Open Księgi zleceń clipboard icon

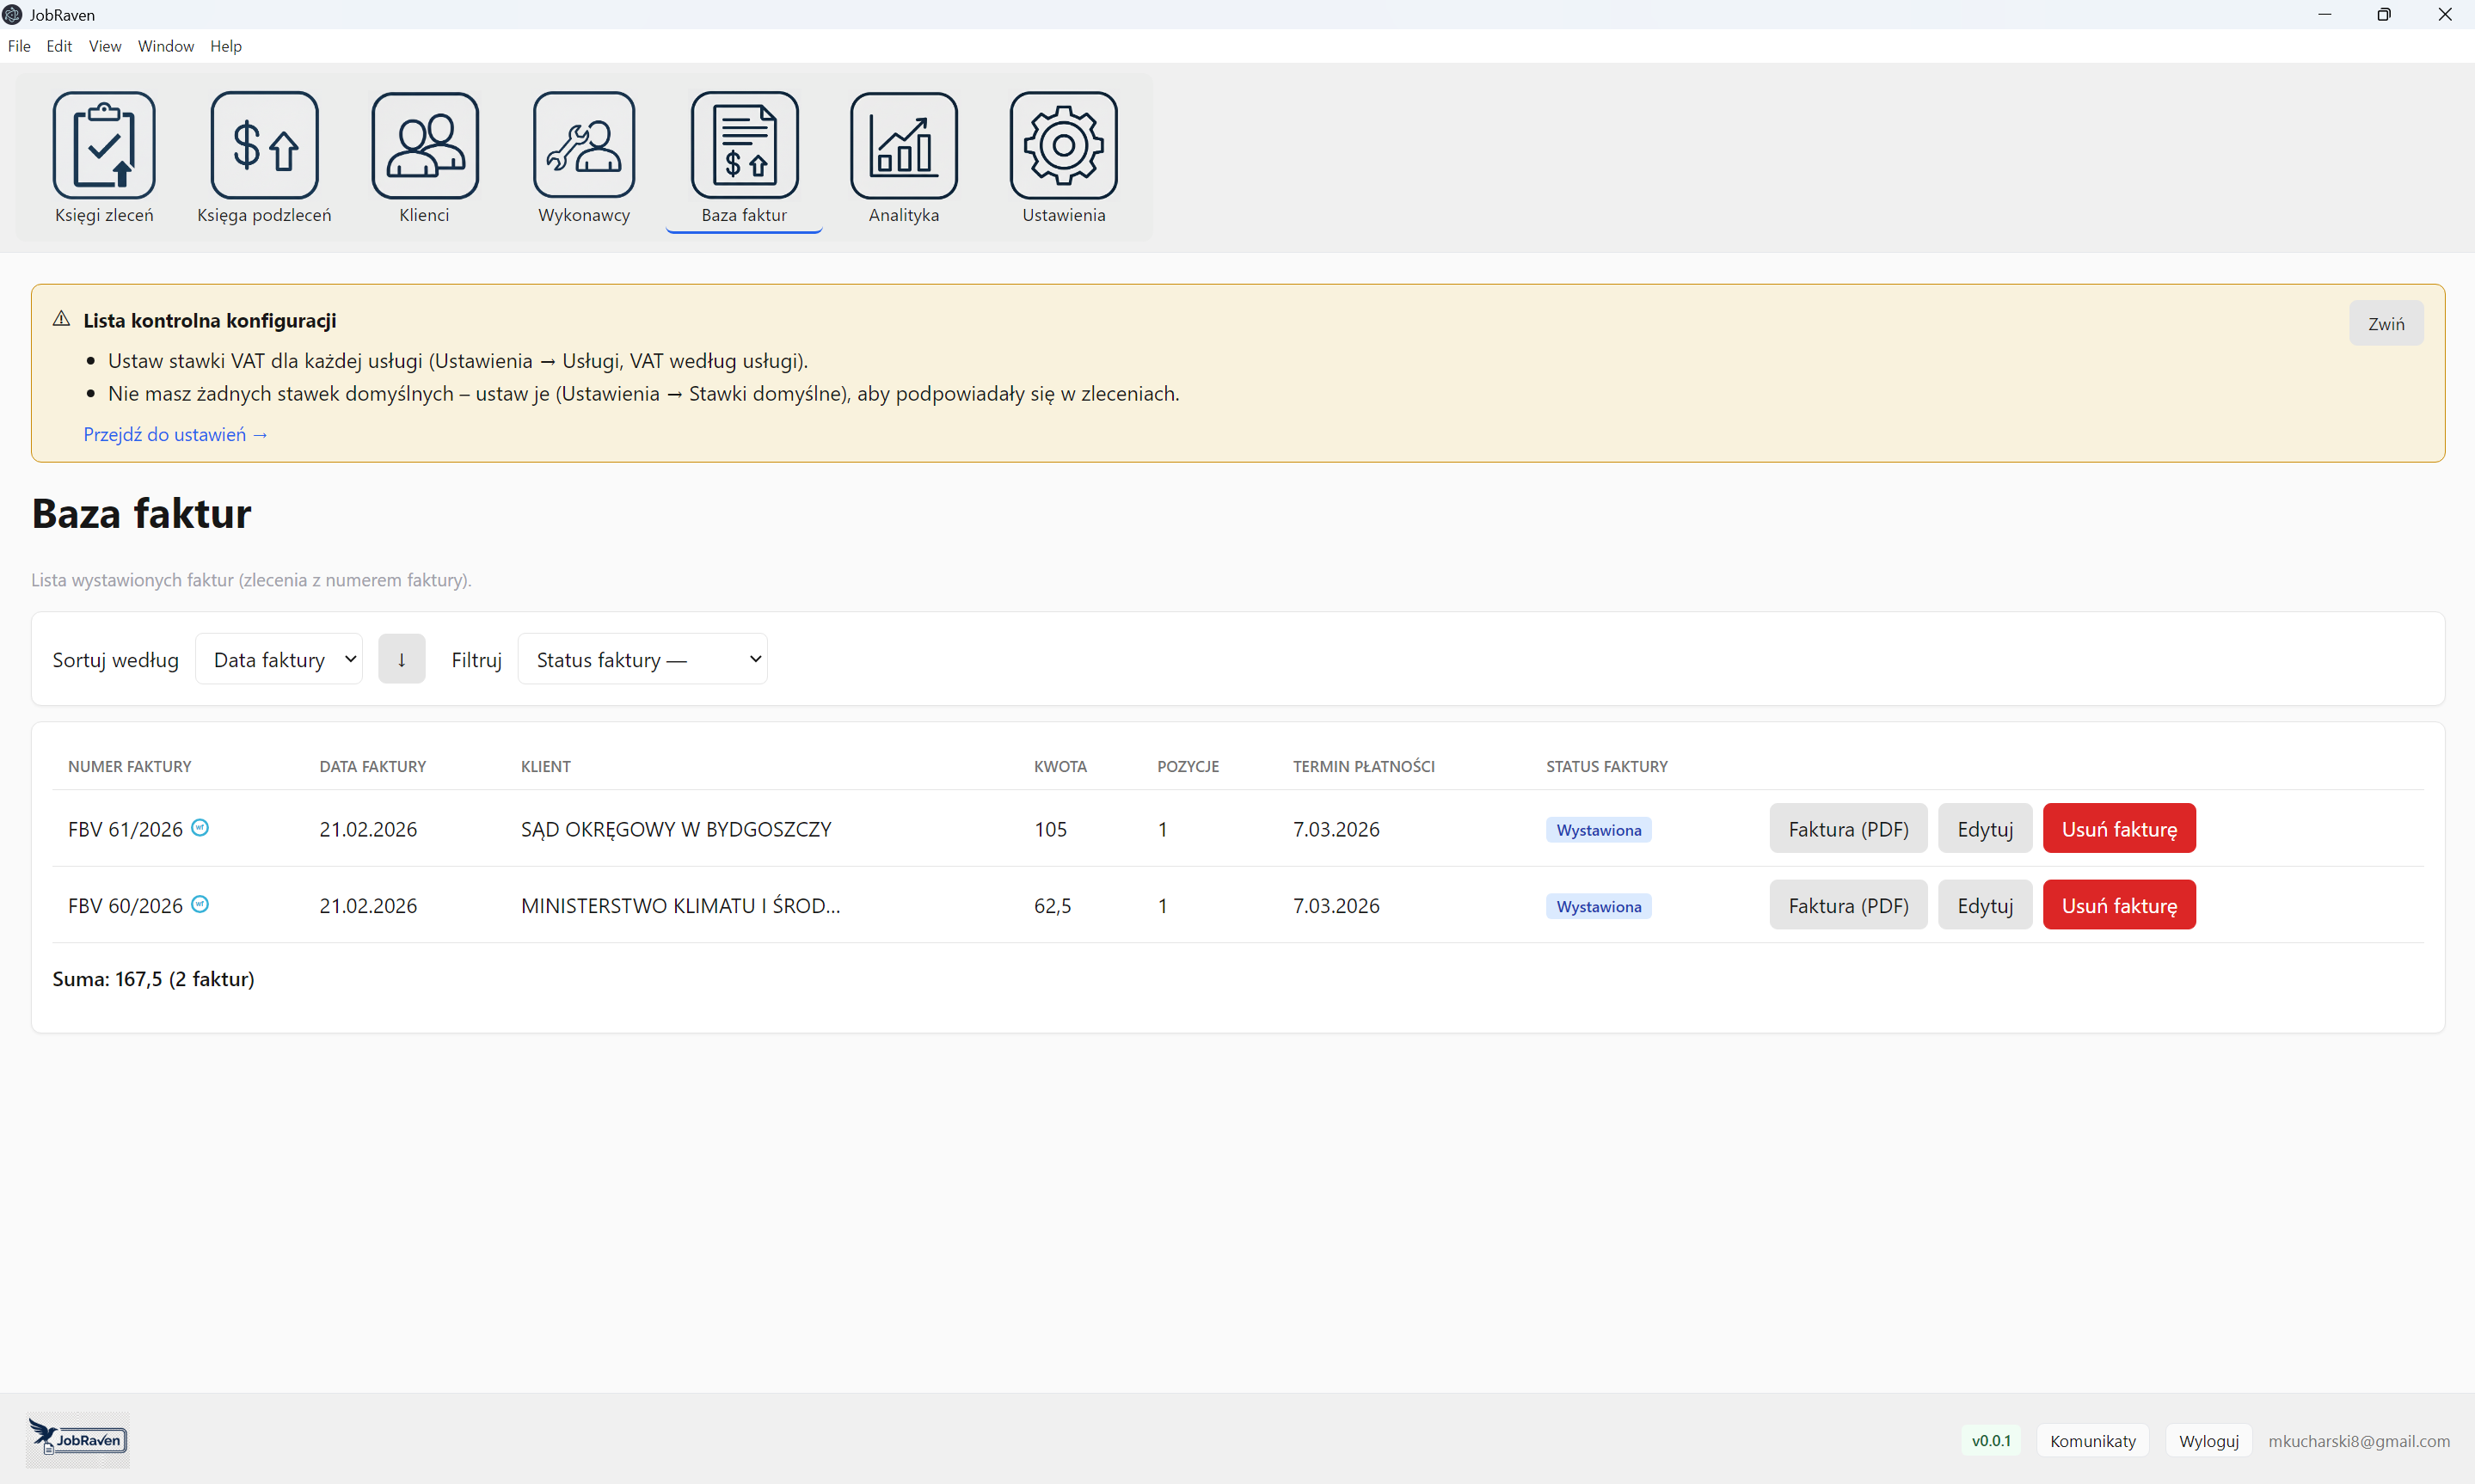click(x=104, y=146)
